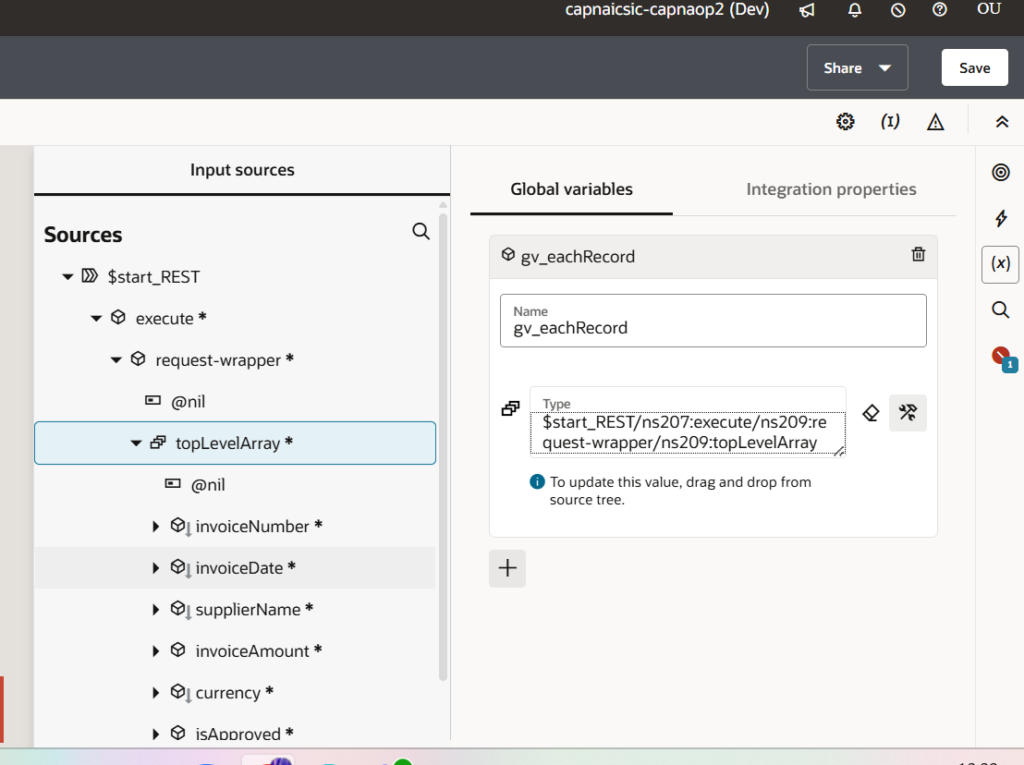Collapse the topLevelArray node

136,443
